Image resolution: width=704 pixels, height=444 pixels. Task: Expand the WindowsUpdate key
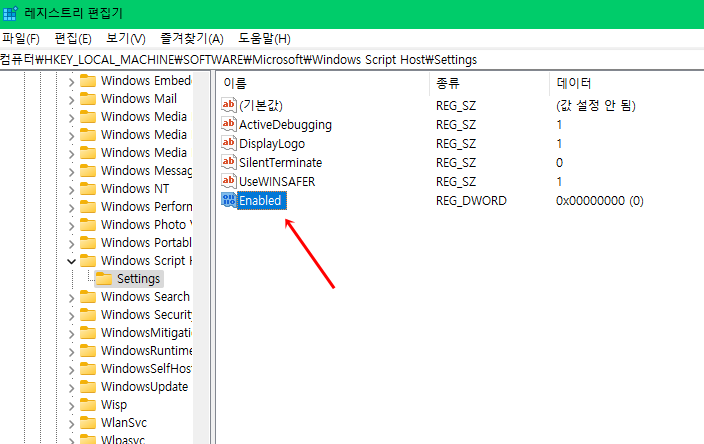pyautogui.click(x=71, y=387)
